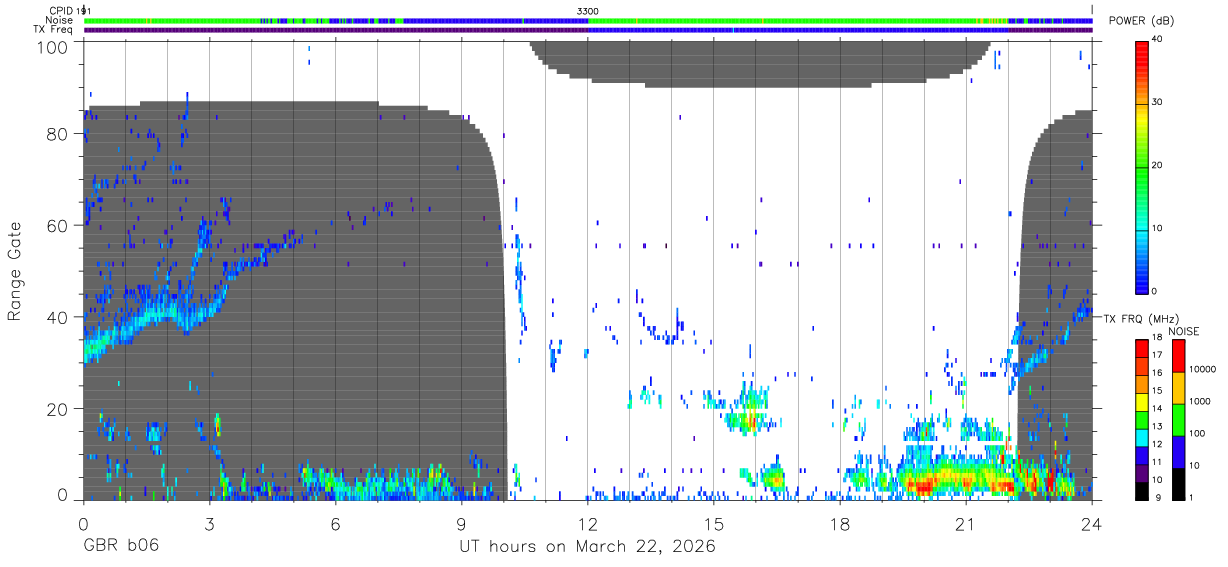
Task: Click the 16 label on TX FRQ scale
Action: point(1157,375)
